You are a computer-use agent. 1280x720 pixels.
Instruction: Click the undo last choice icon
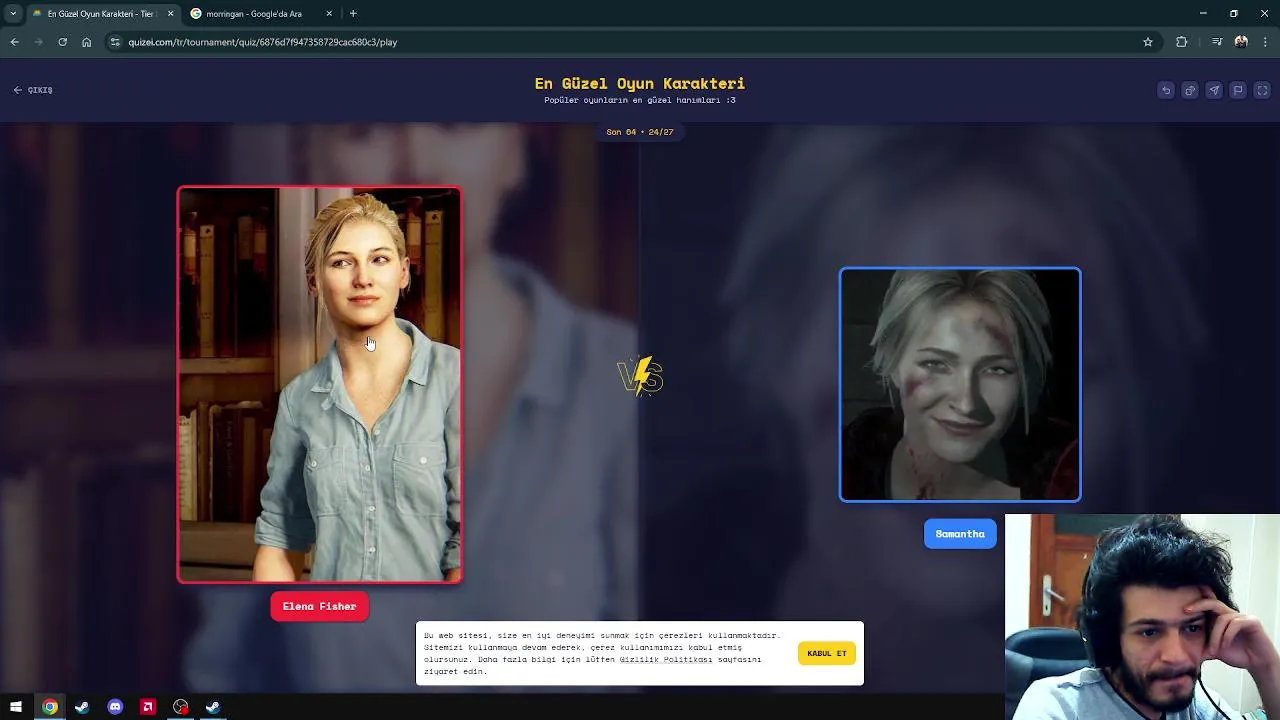point(1166,90)
